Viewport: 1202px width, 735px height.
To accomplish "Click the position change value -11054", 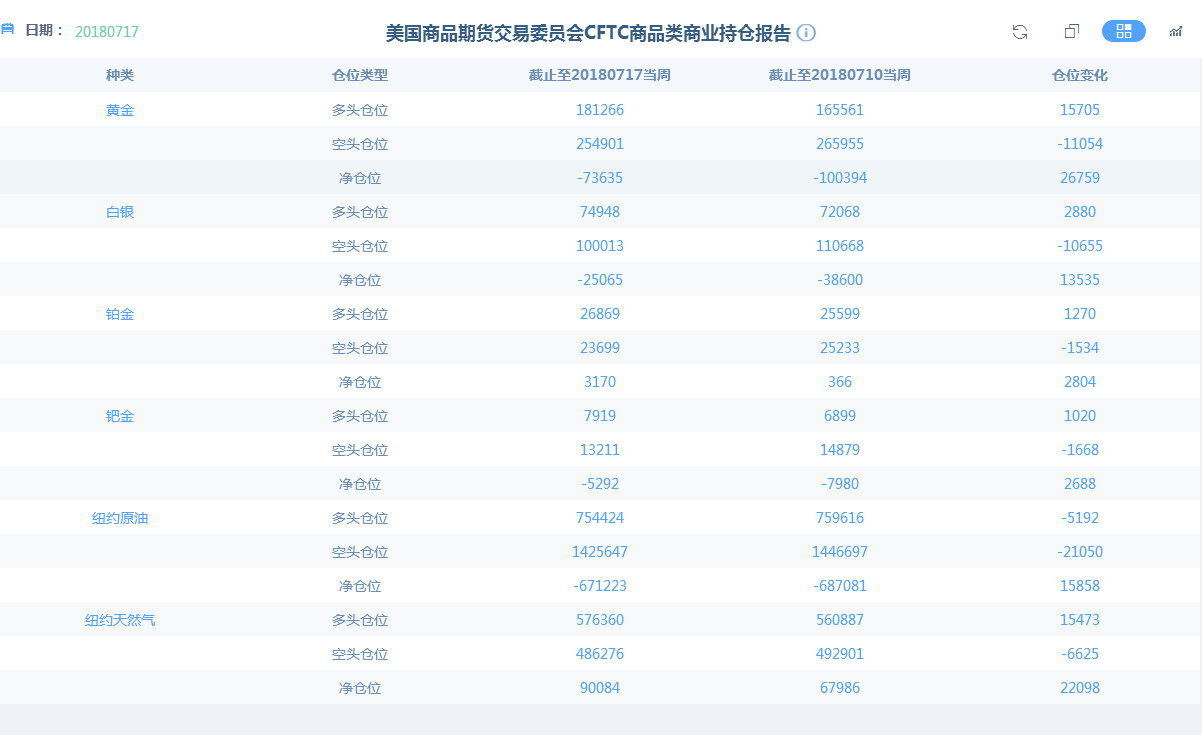I will click(x=1080, y=144).
